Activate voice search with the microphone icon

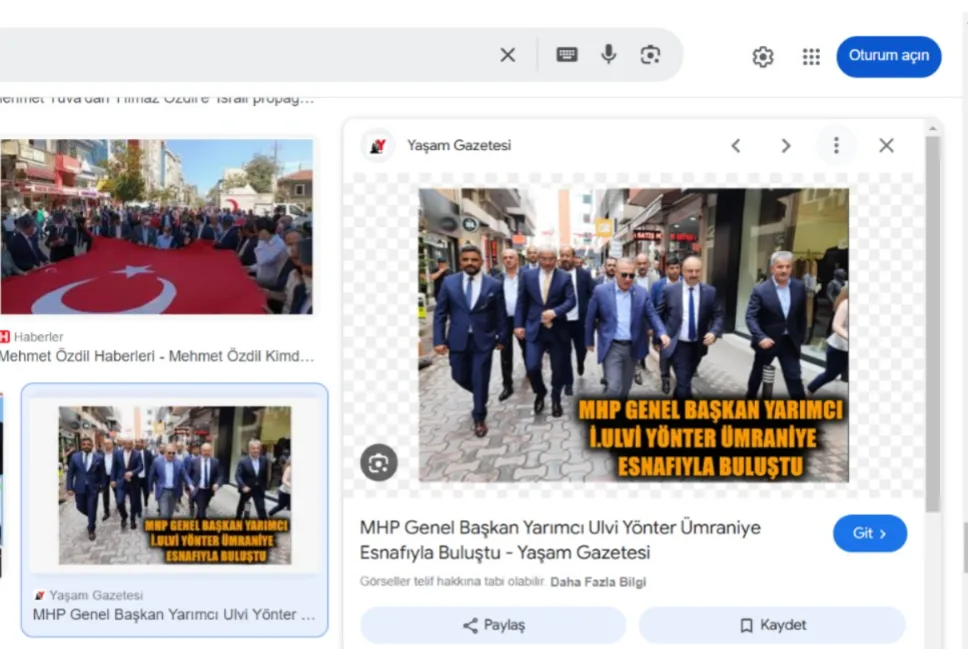609,56
